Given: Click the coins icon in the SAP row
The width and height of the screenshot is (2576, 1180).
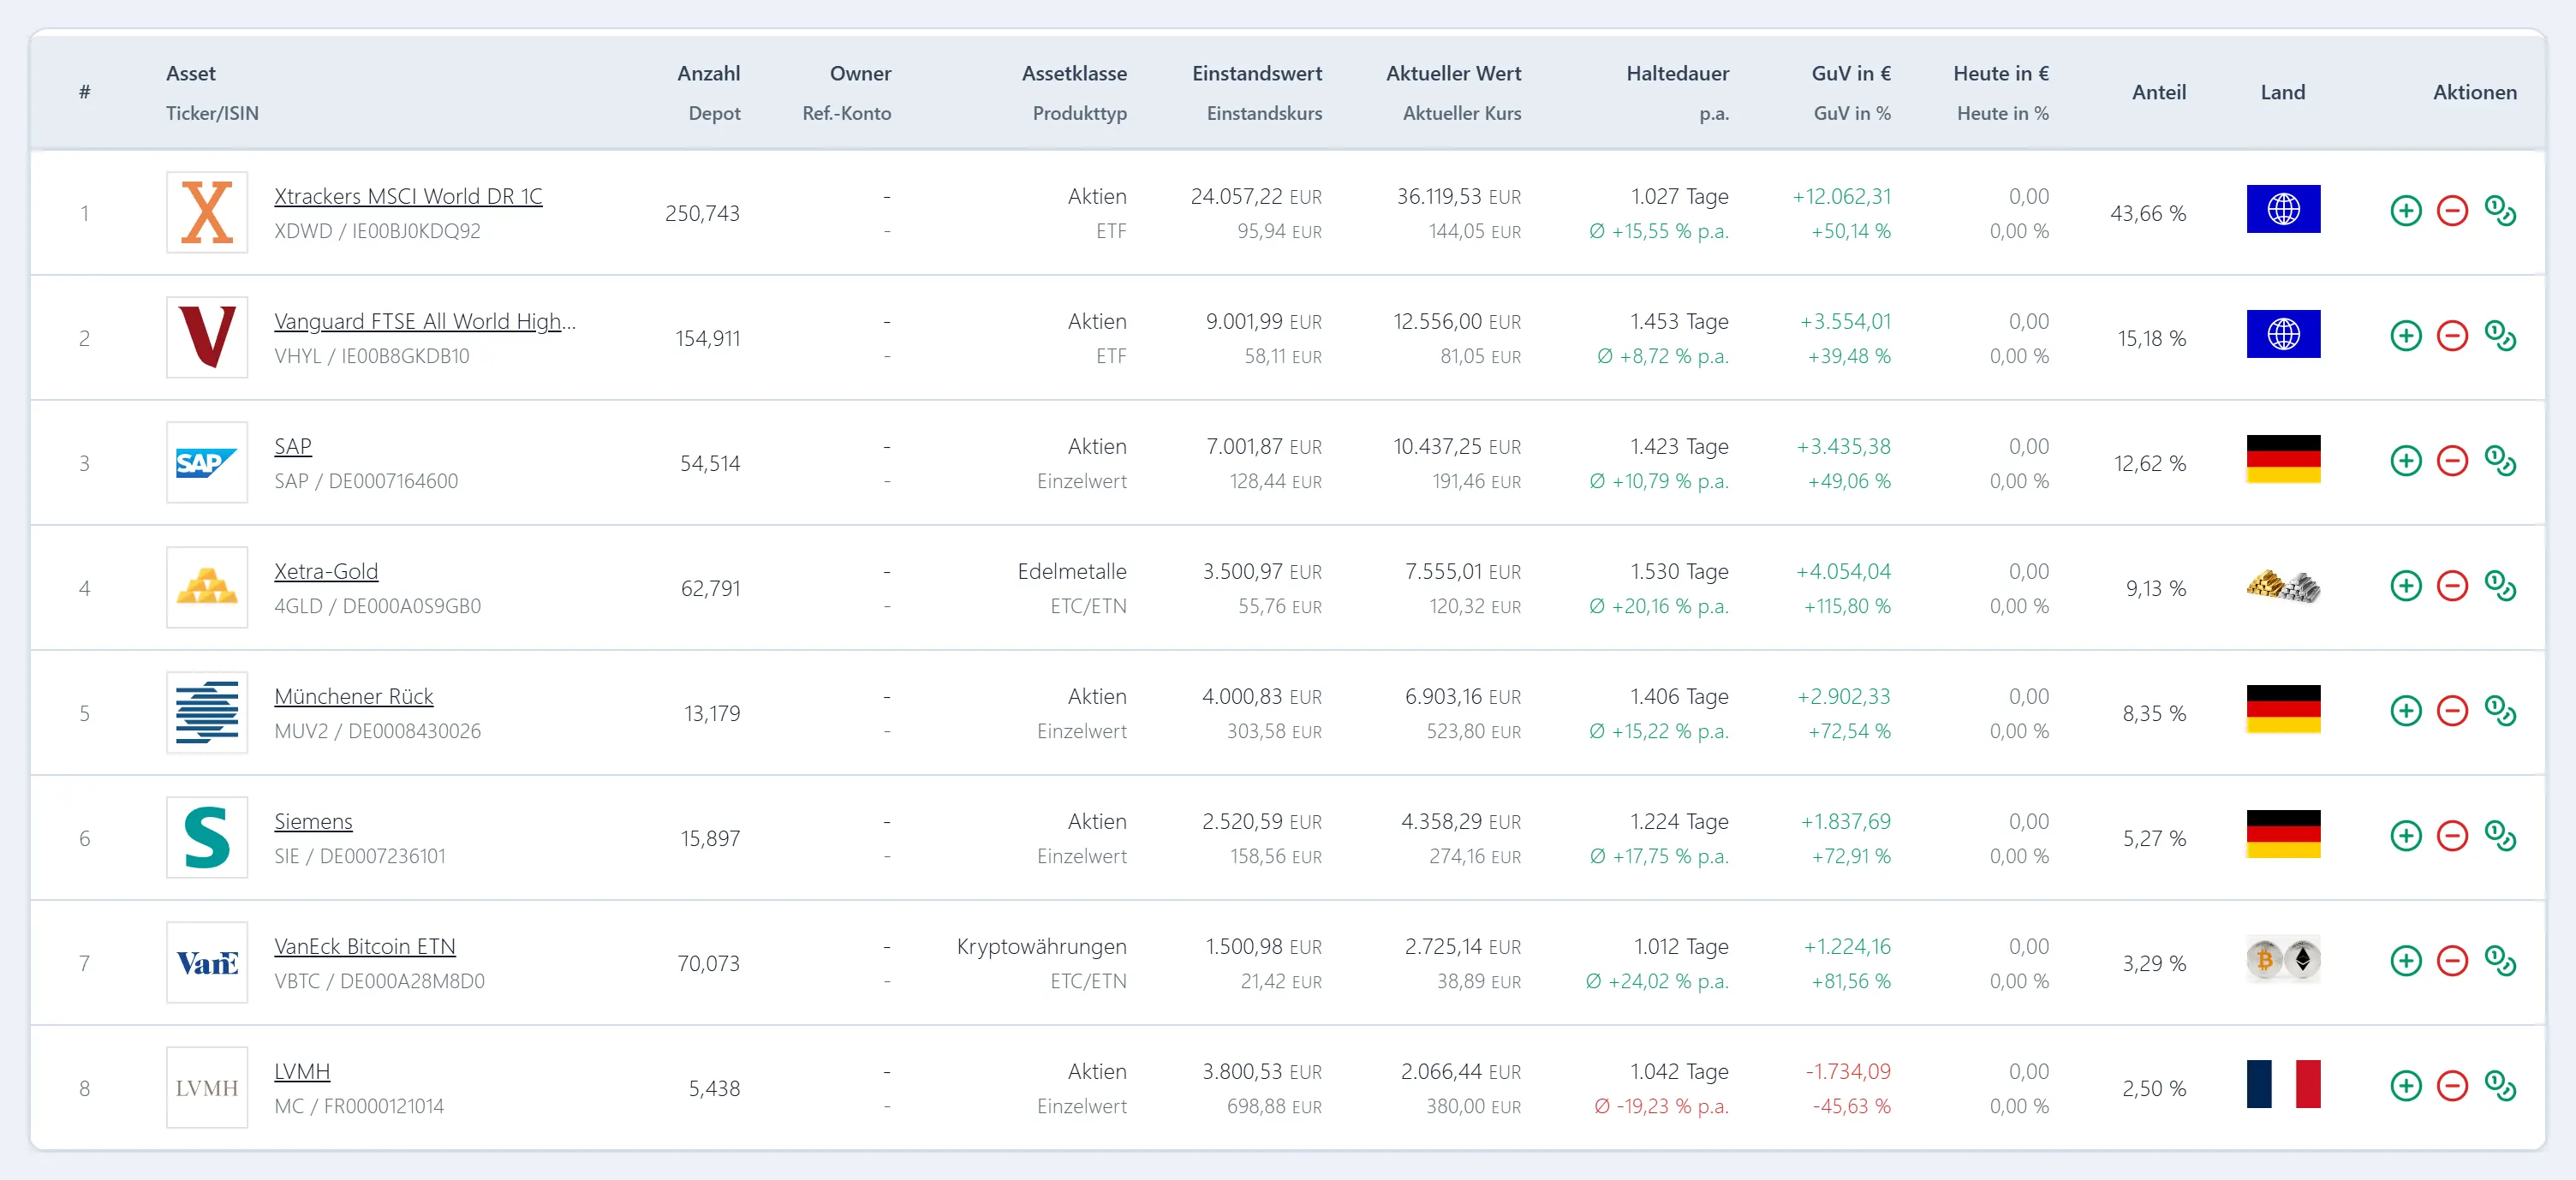Looking at the screenshot, I should [x=2500, y=461].
